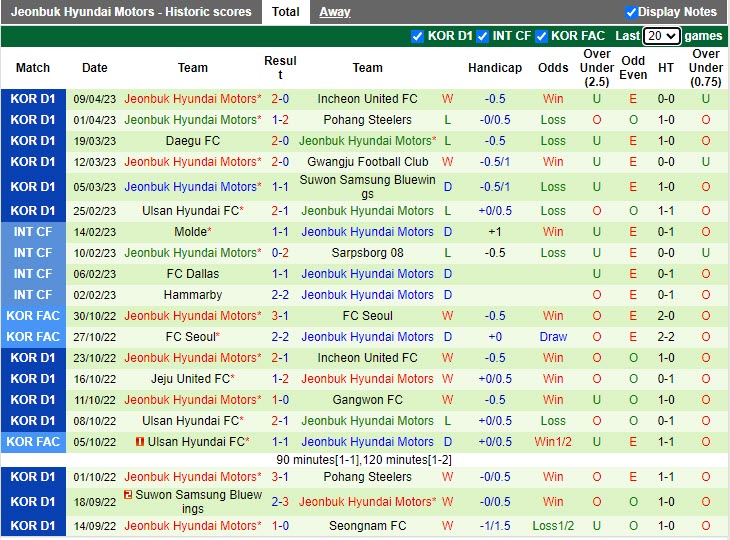Viewport: 730px width, 540px height.
Task: Uncheck the INT CF league filter
Action: tap(482, 36)
